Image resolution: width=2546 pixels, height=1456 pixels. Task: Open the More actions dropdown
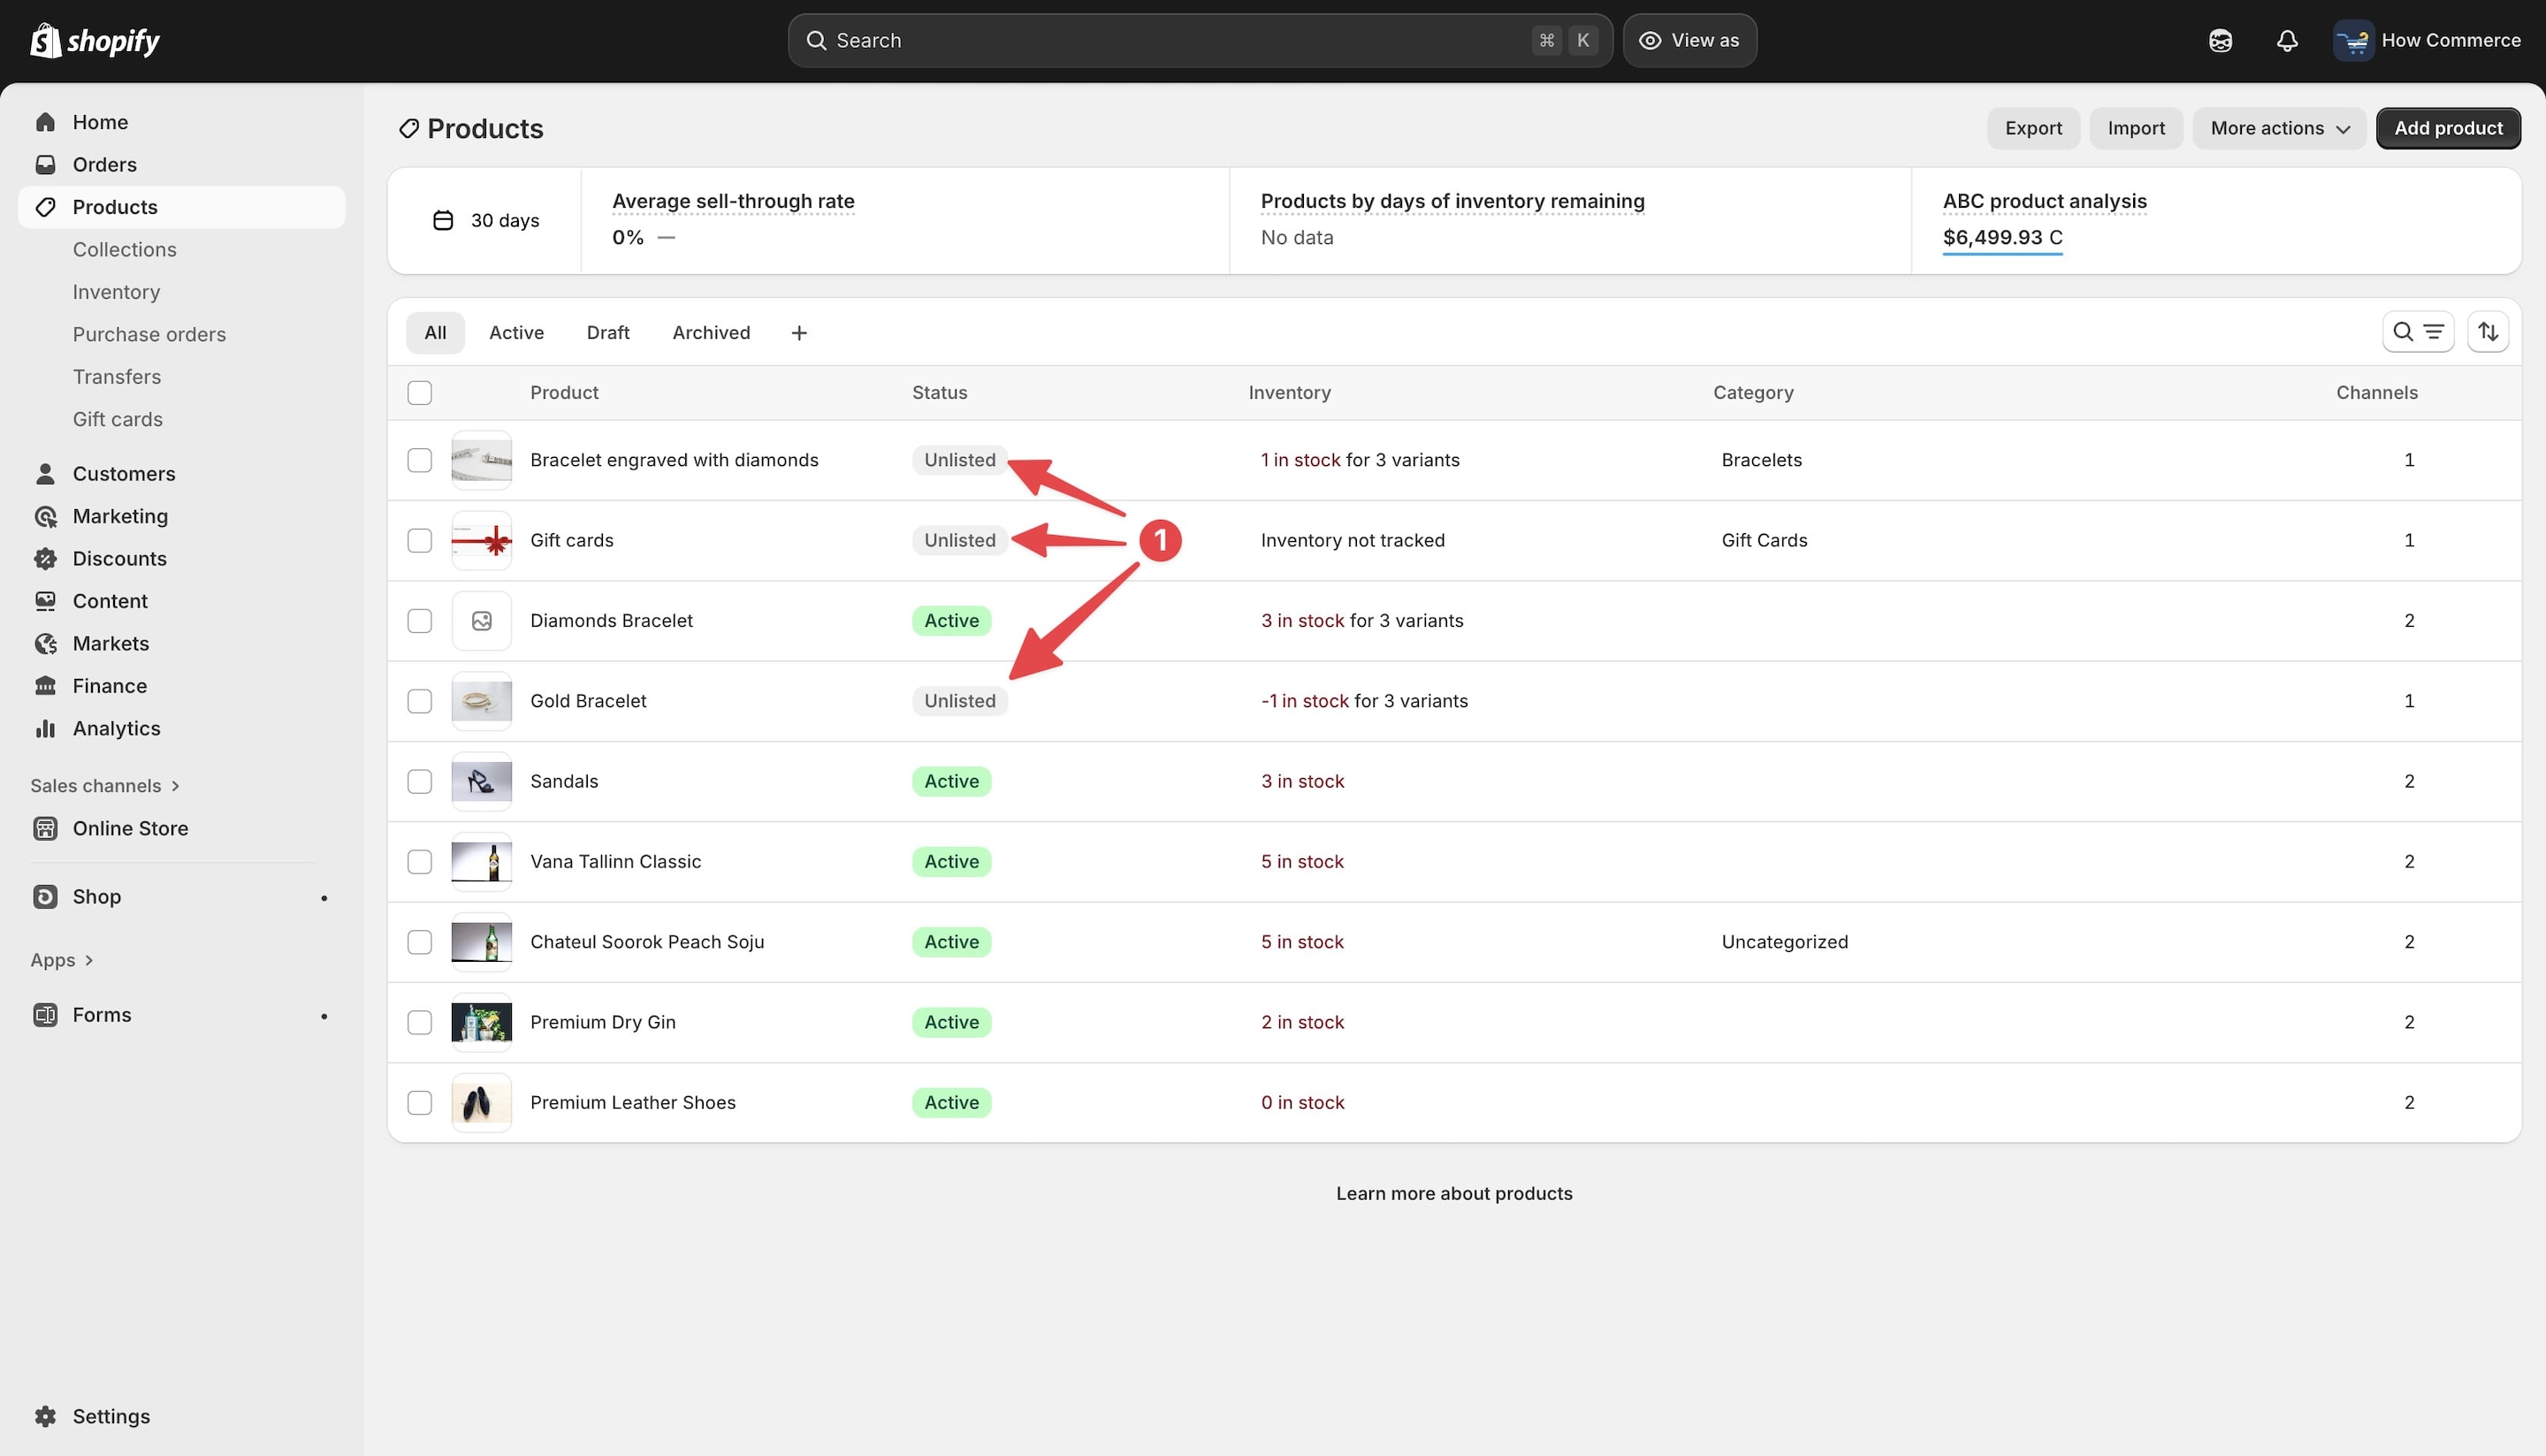coord(2279,128)
